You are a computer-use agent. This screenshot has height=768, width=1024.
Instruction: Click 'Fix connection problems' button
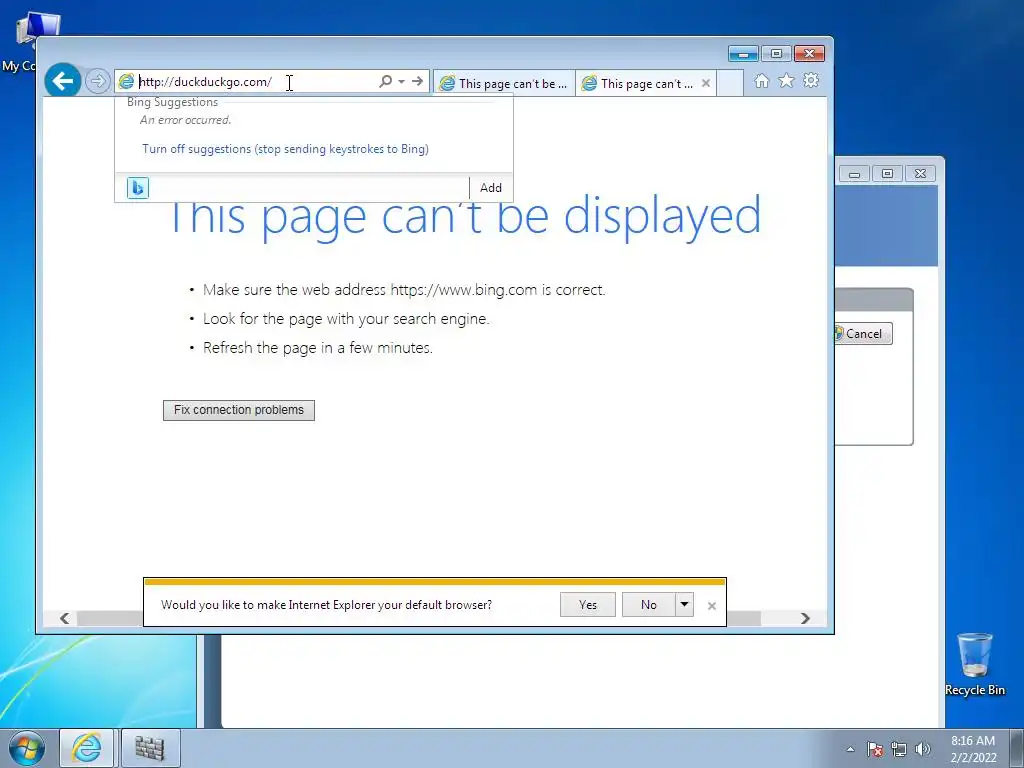tap(239, 410)
